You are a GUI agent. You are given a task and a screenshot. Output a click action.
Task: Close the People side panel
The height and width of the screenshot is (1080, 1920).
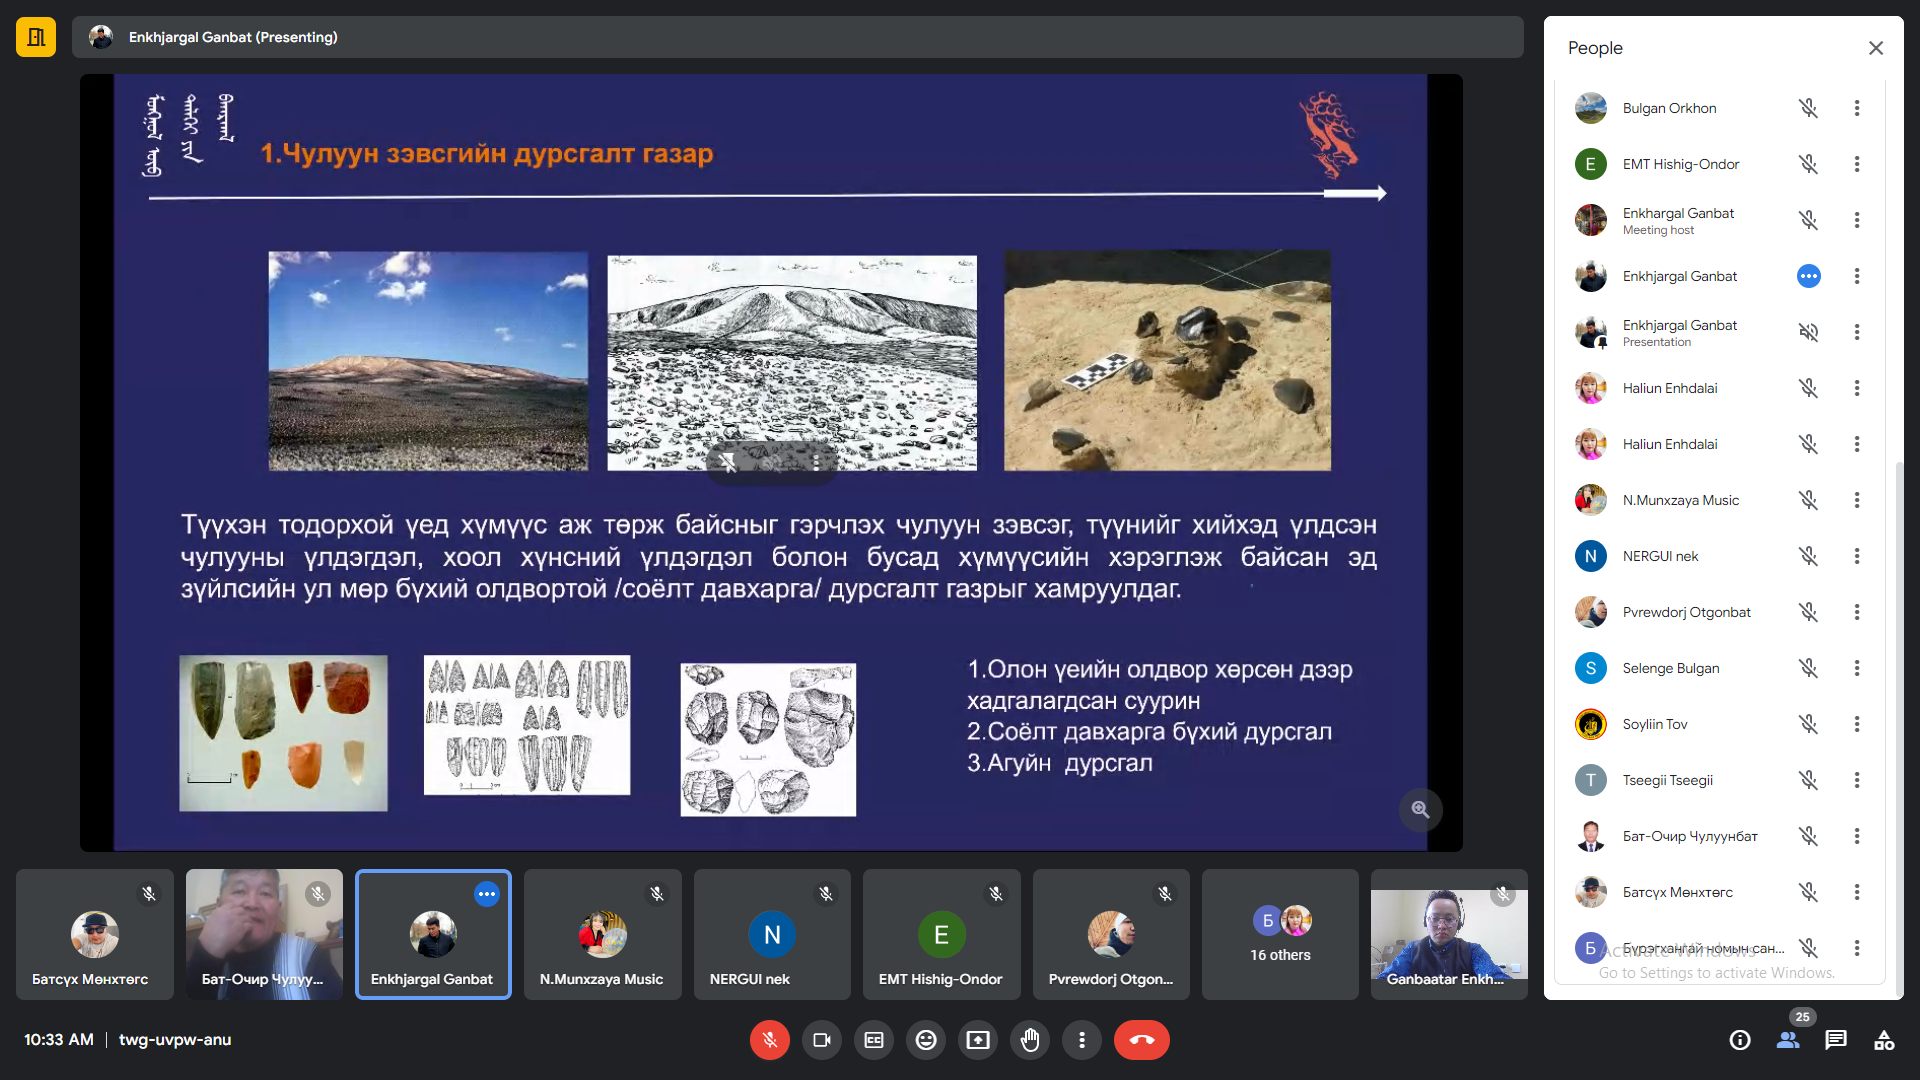(1876, 48)
